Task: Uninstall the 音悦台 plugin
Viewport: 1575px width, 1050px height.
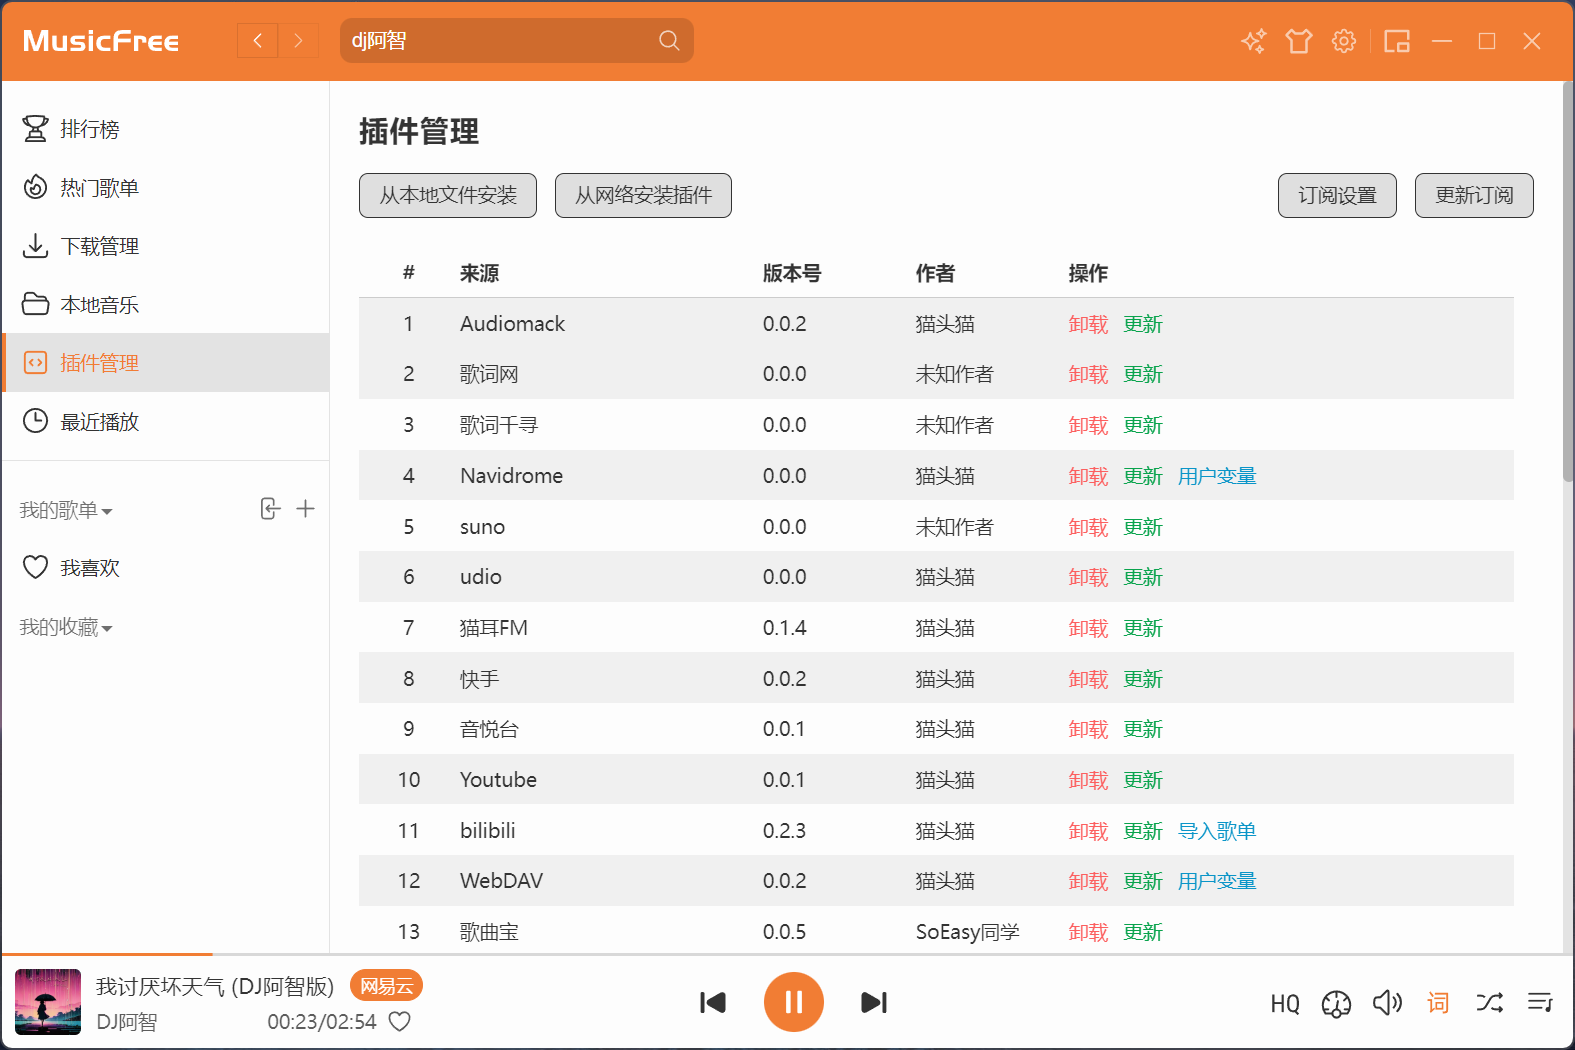Action: (1088, 729)
